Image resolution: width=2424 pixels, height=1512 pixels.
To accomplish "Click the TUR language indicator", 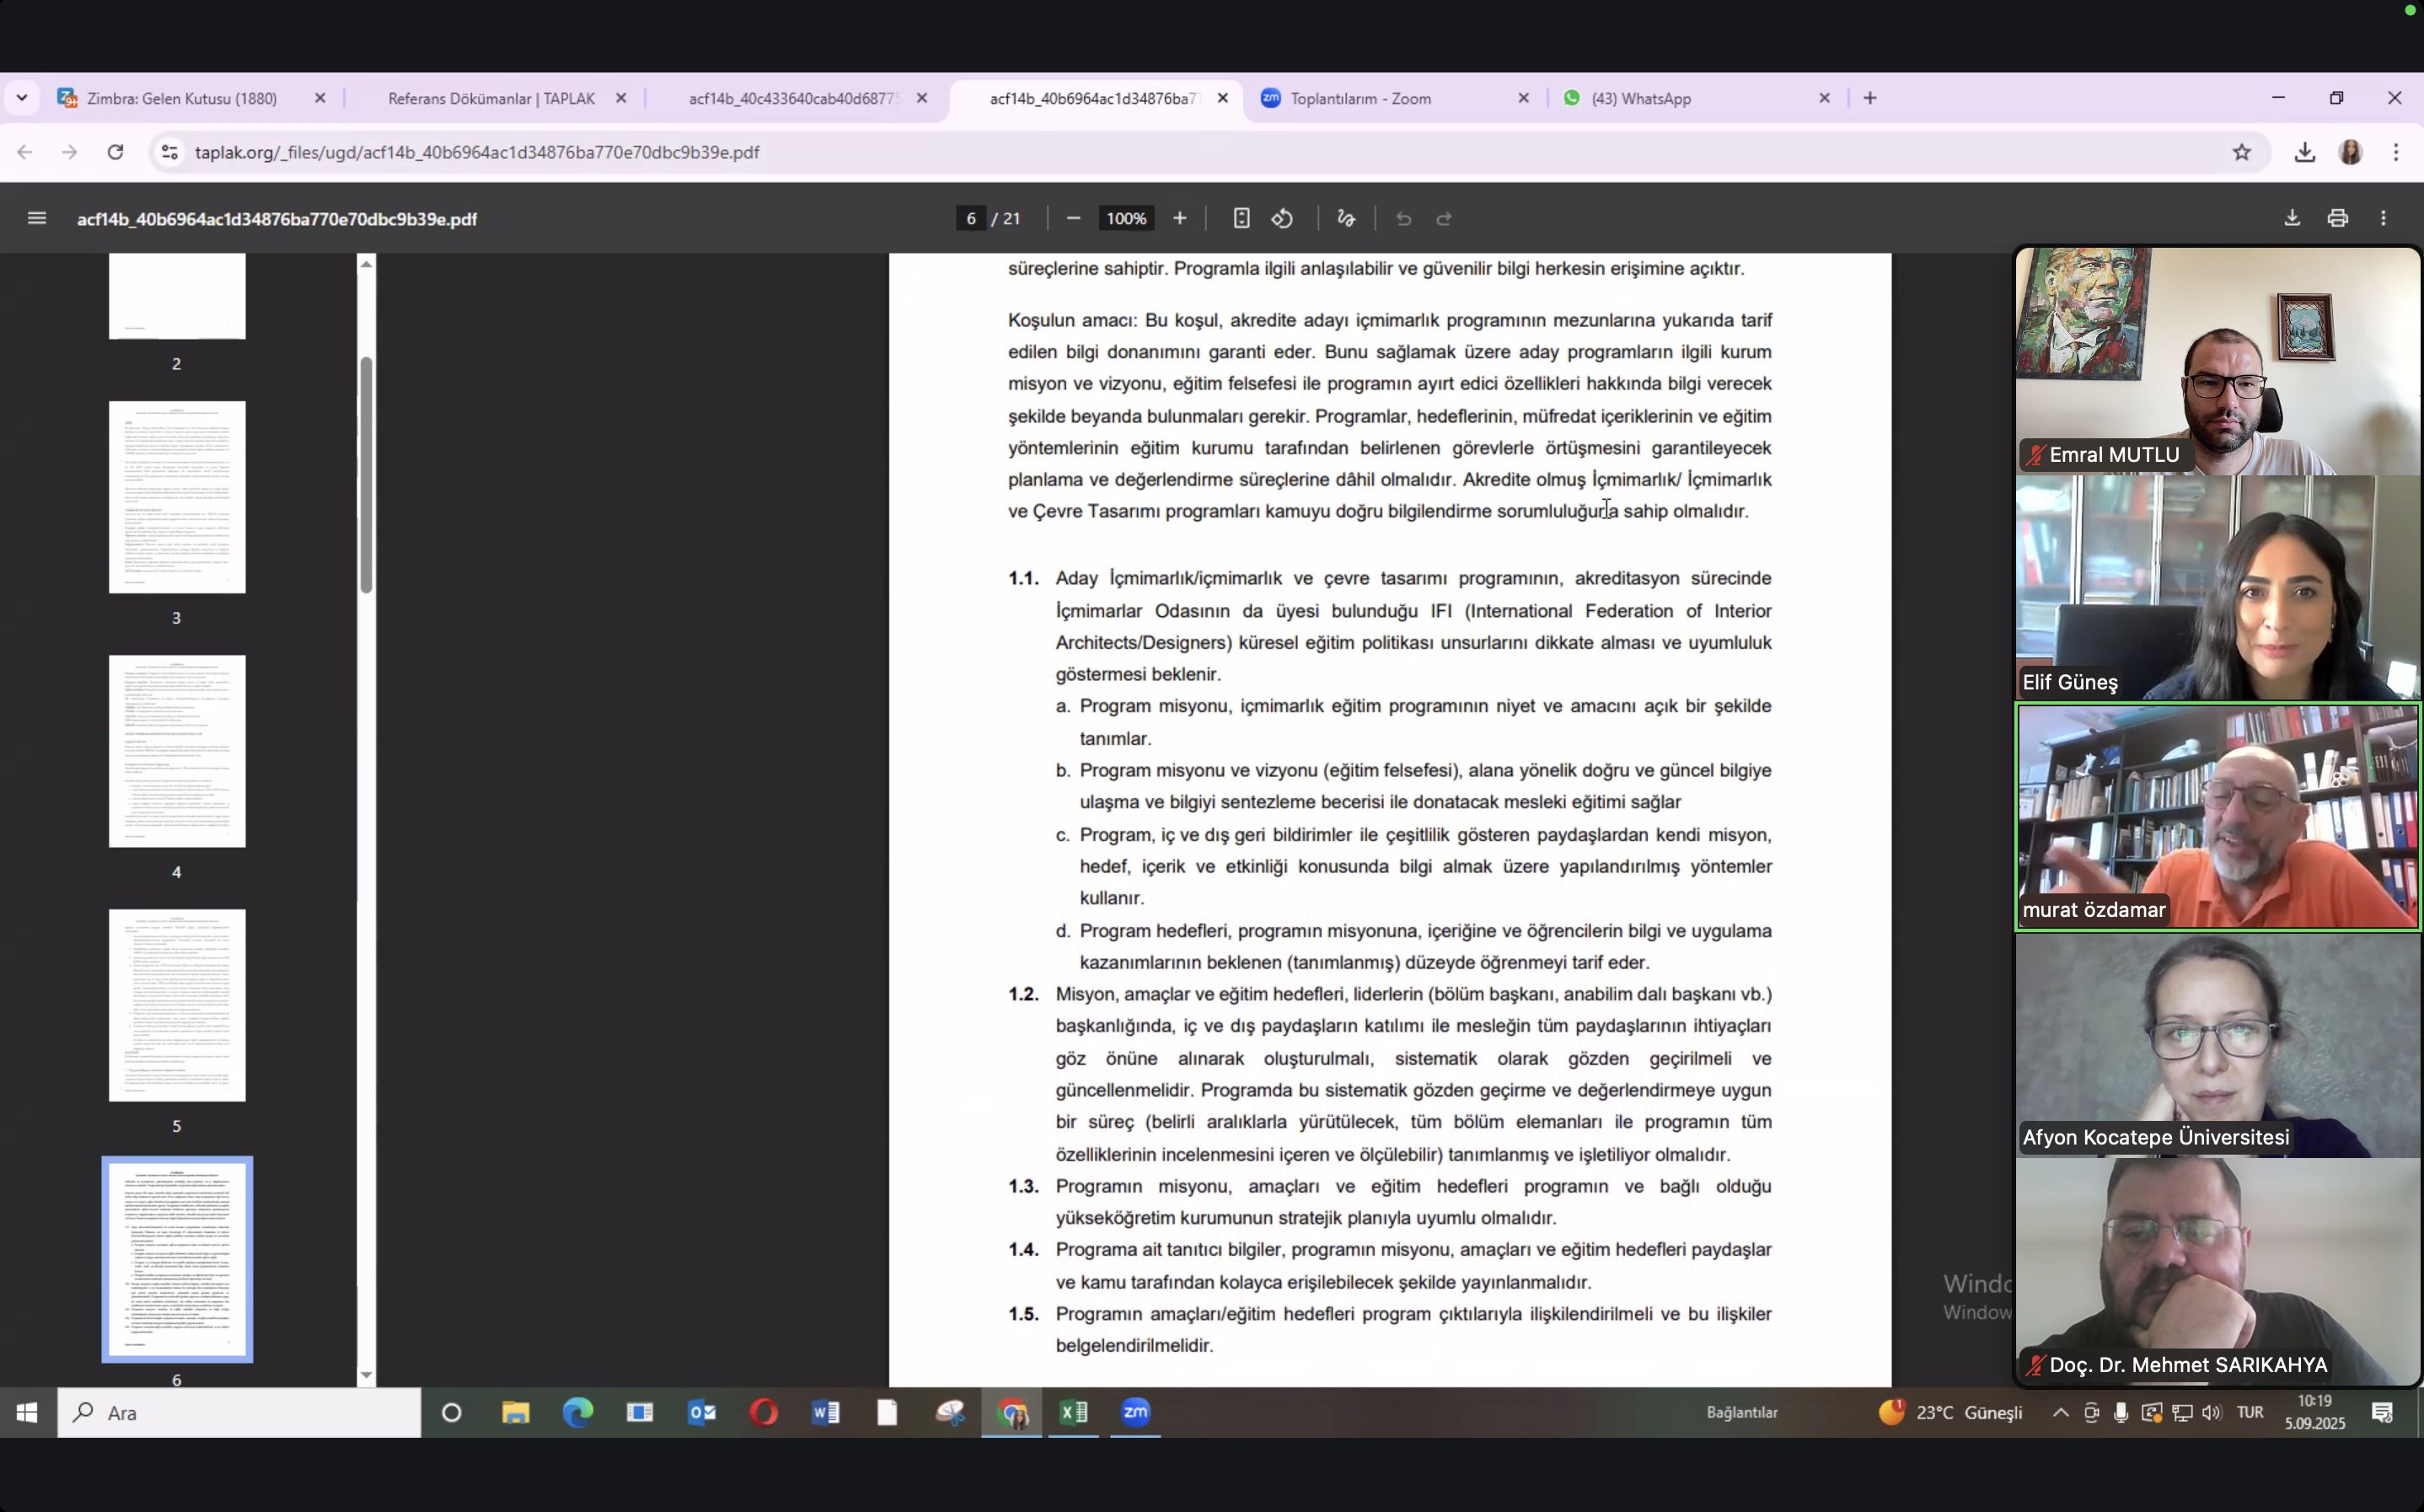I will tap(2250, 1412).
